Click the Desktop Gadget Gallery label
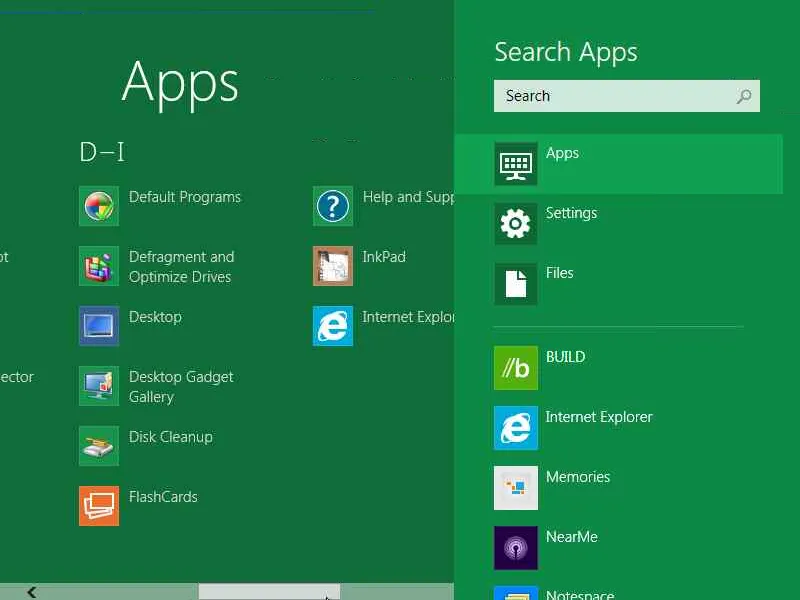Image resolution: width=800 pixels, height=600 pixels. 181,387
